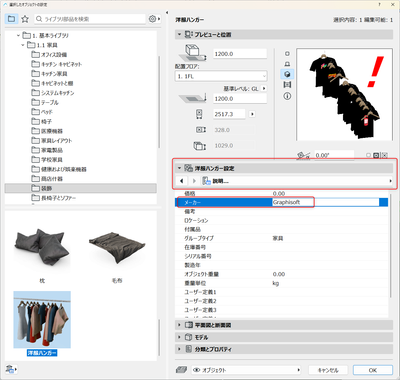Edit the base level offset 1200.0 field
The image size is (400, 380).
[240, 99]
